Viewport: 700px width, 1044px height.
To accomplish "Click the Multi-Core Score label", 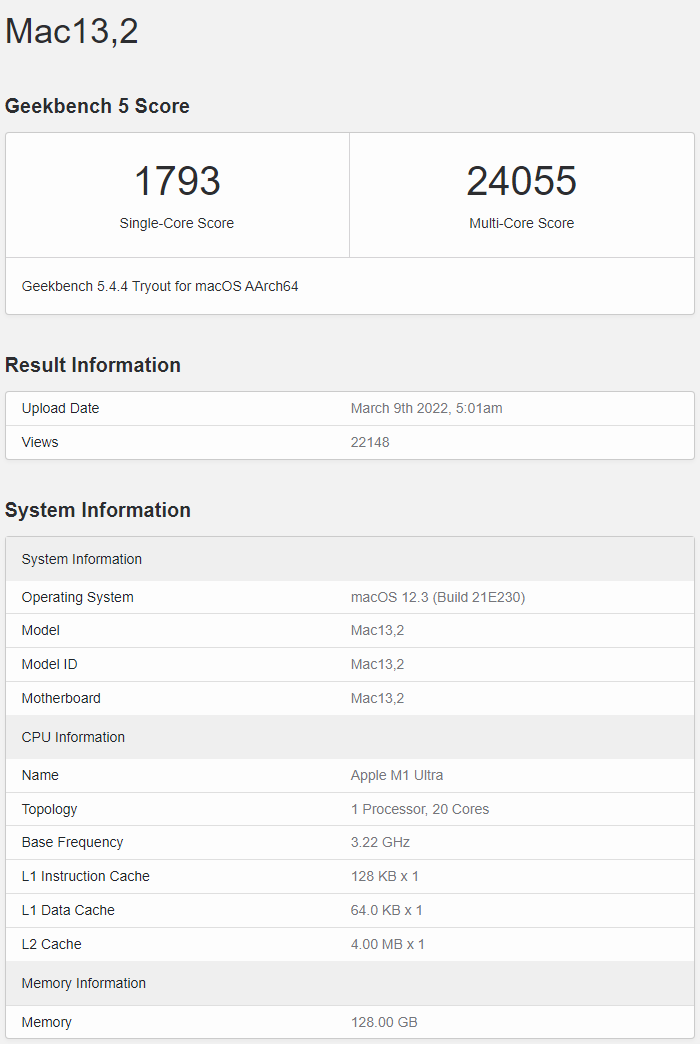I will [x=521, y=223].
